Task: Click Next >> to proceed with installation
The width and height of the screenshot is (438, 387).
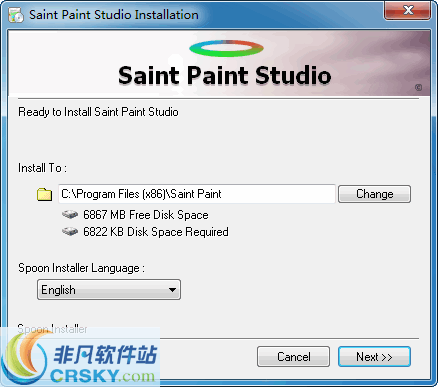Action: [x=374, y=357]
